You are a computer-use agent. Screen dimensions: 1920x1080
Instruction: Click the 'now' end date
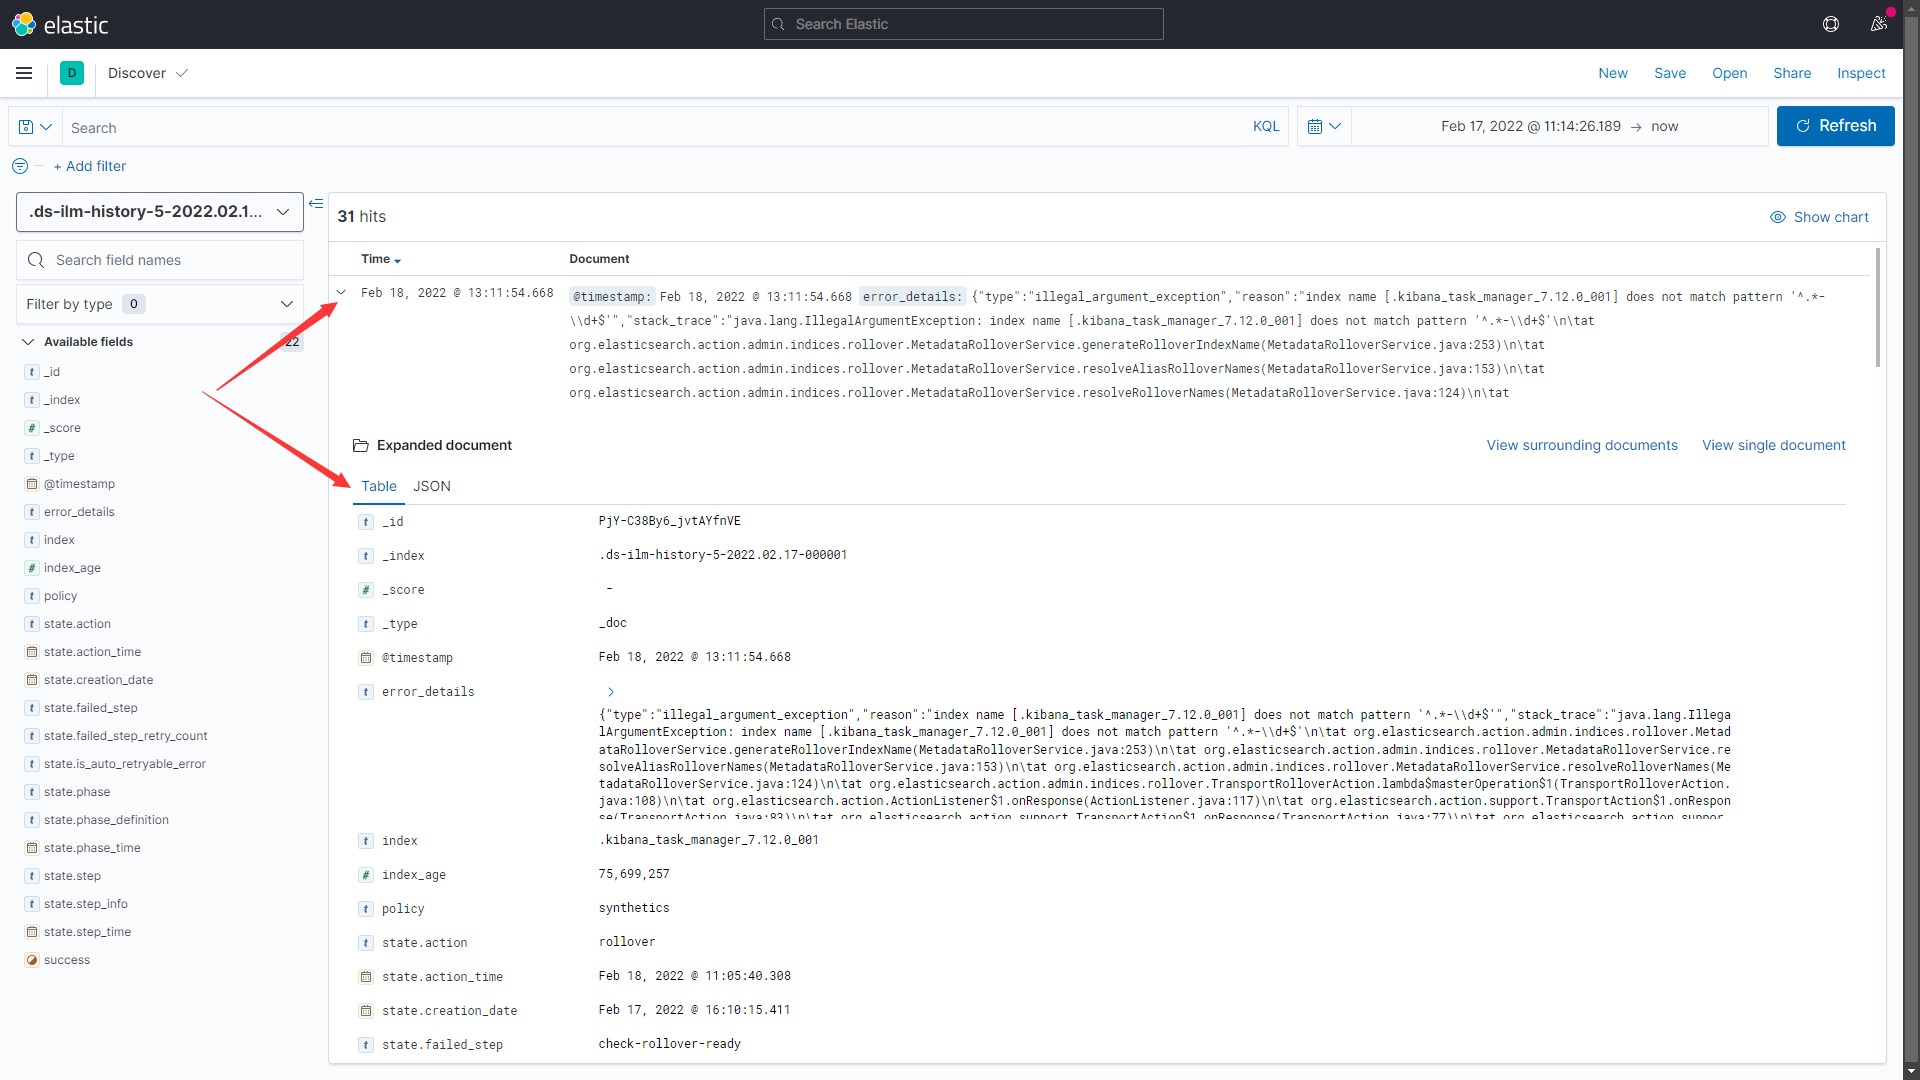[1665, 126]
